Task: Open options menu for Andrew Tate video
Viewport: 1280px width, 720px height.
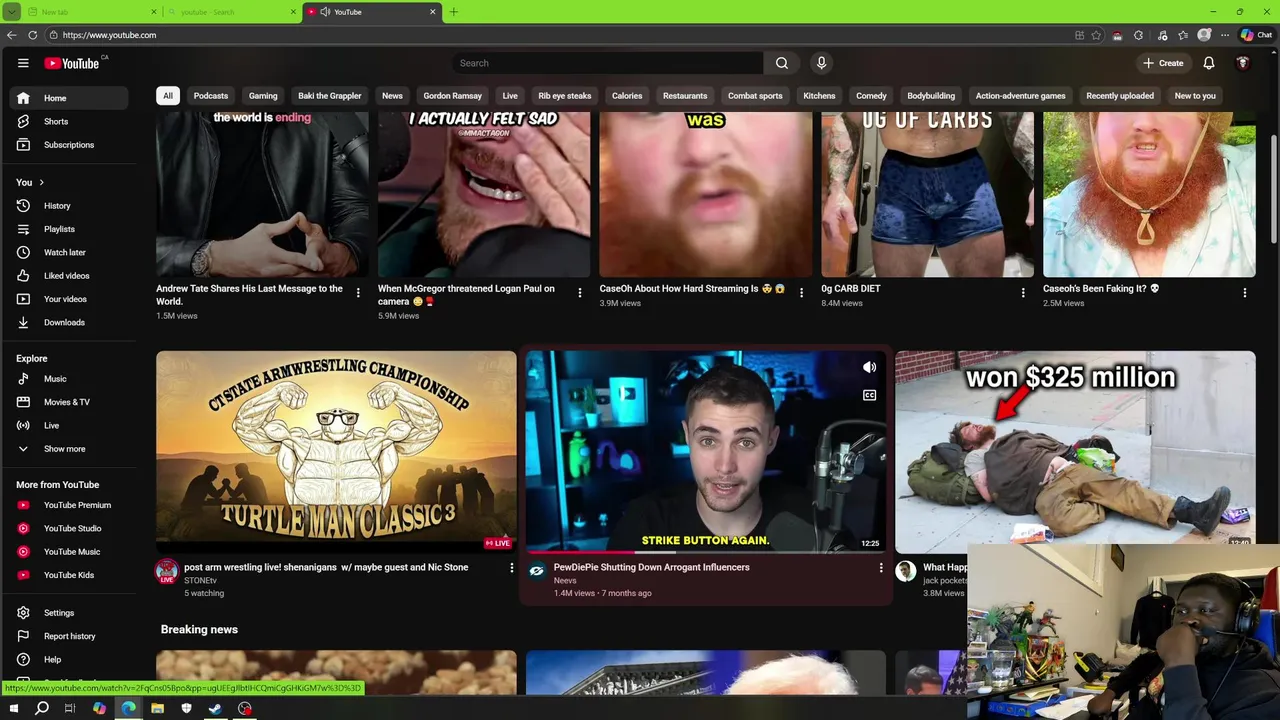Action: (358, 293)
